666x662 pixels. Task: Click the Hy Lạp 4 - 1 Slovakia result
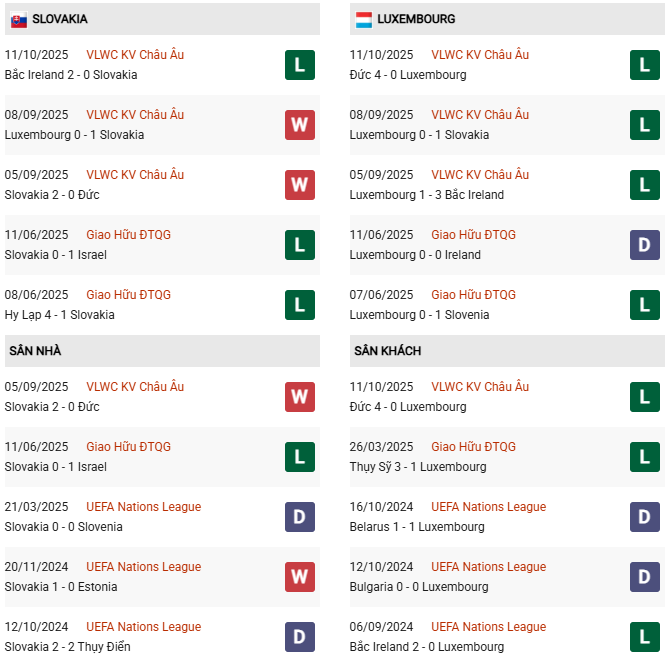click(59, 315)
